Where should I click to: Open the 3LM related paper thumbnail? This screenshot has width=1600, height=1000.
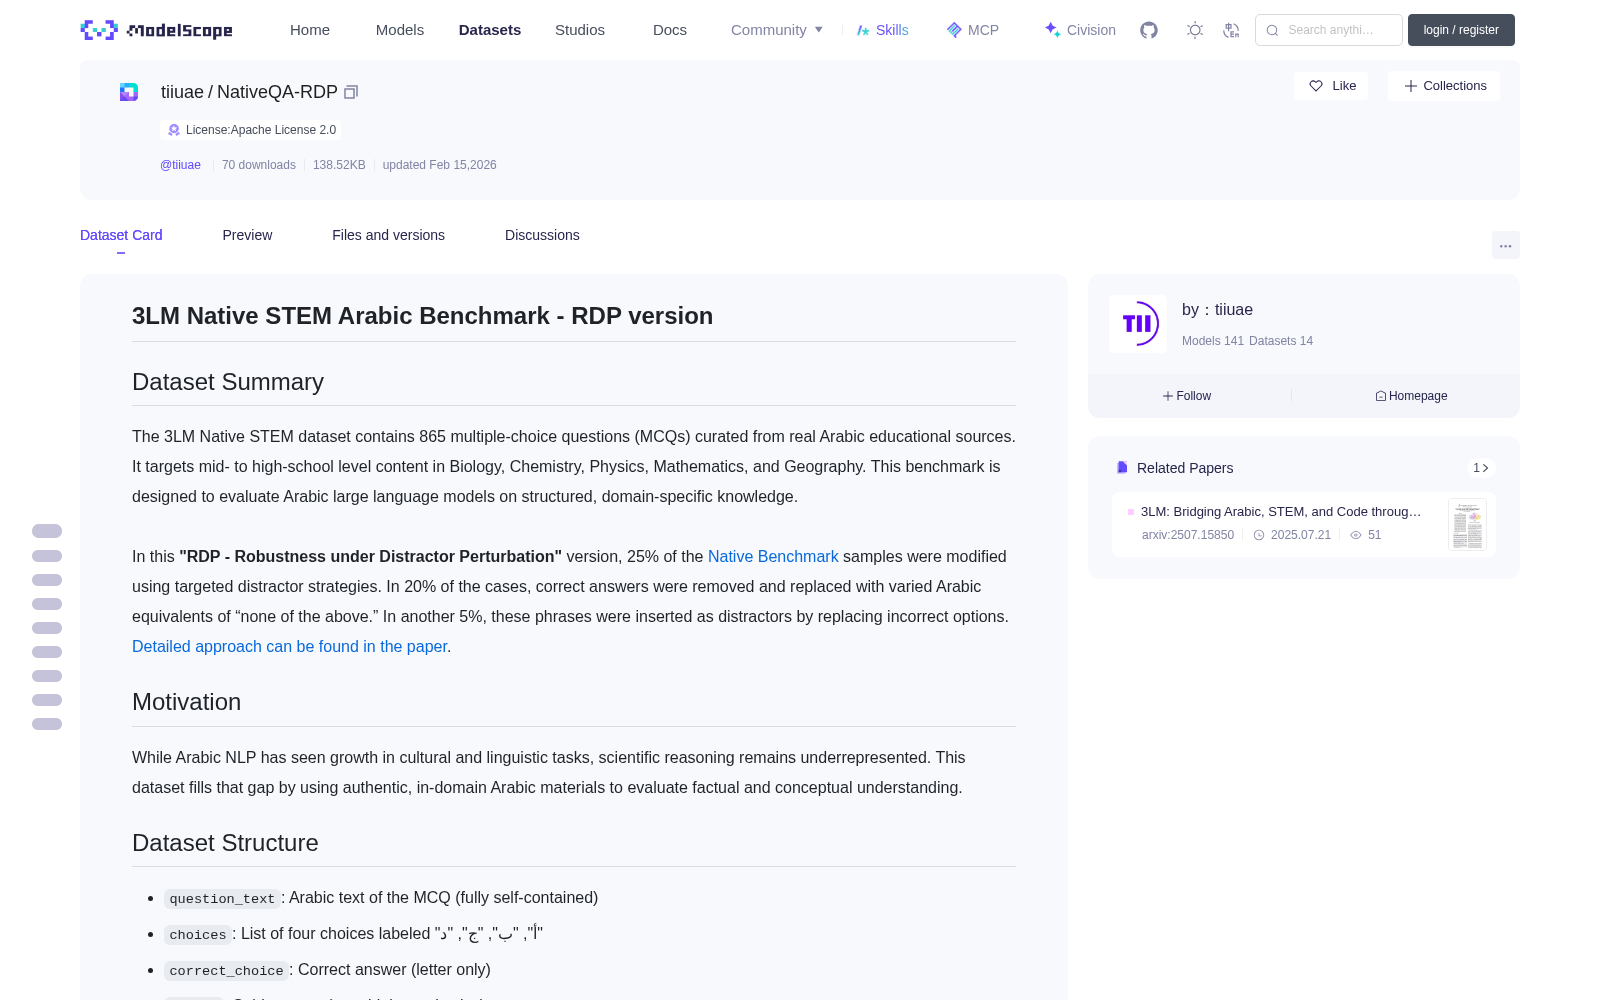[x=1467, y=524]
